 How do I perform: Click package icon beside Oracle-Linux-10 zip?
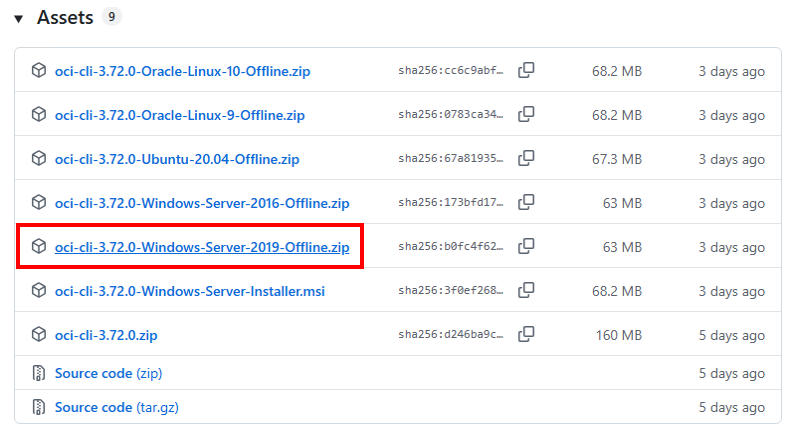click(38, 71)
